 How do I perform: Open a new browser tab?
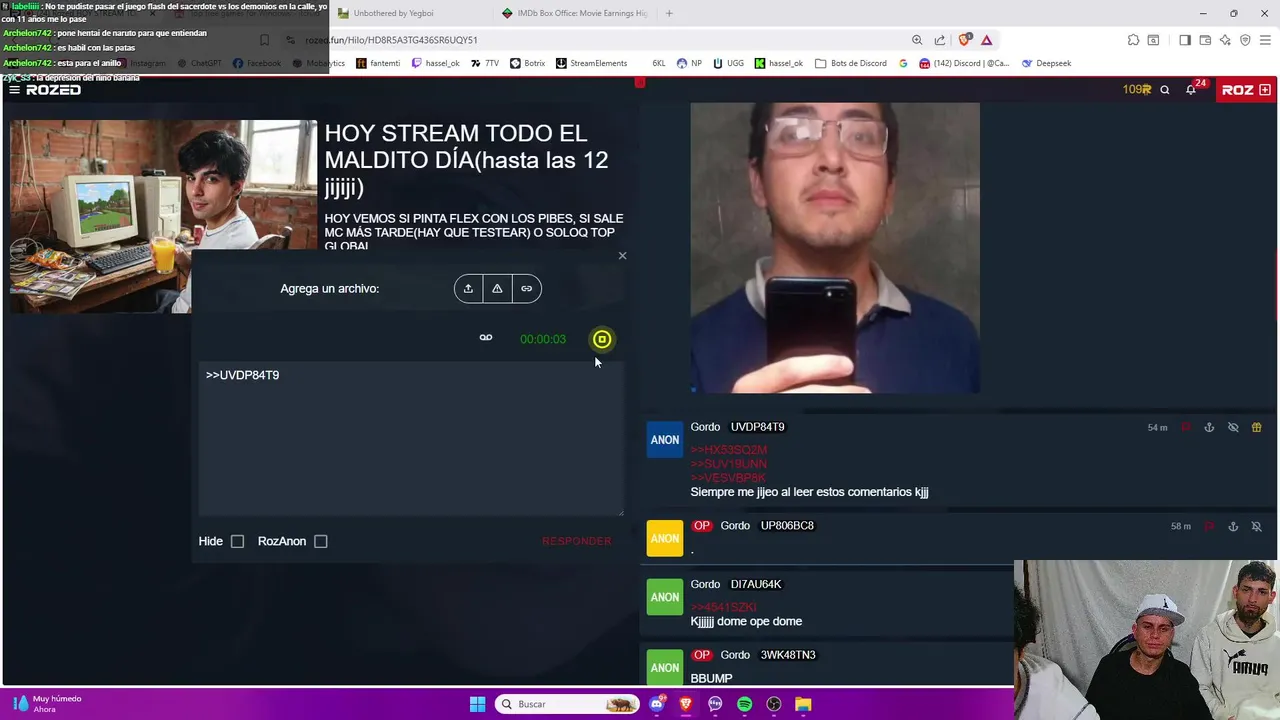click(x=669, y=13)
